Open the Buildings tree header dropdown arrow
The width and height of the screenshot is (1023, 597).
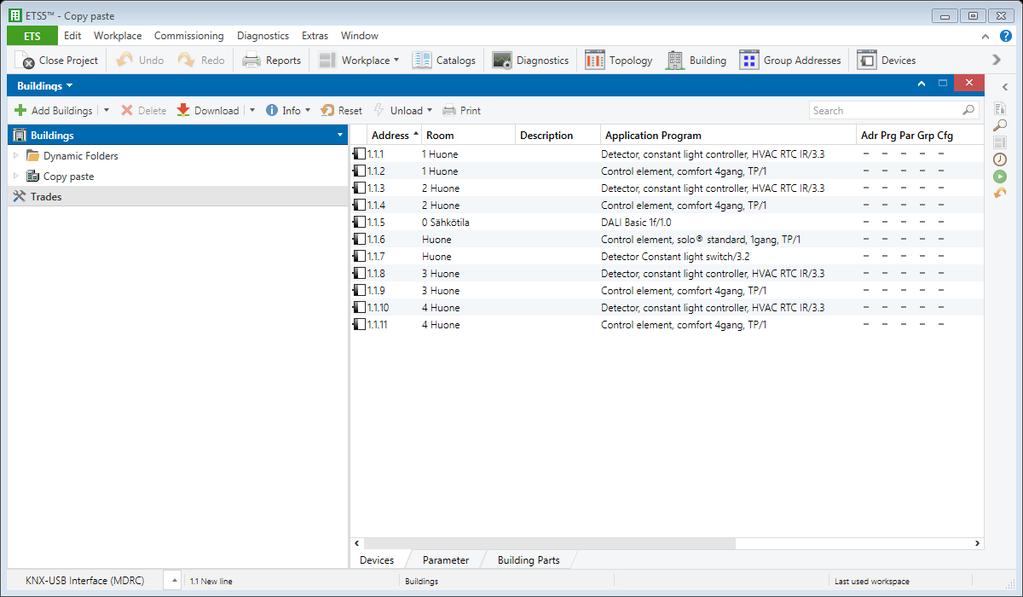point(339,135)
